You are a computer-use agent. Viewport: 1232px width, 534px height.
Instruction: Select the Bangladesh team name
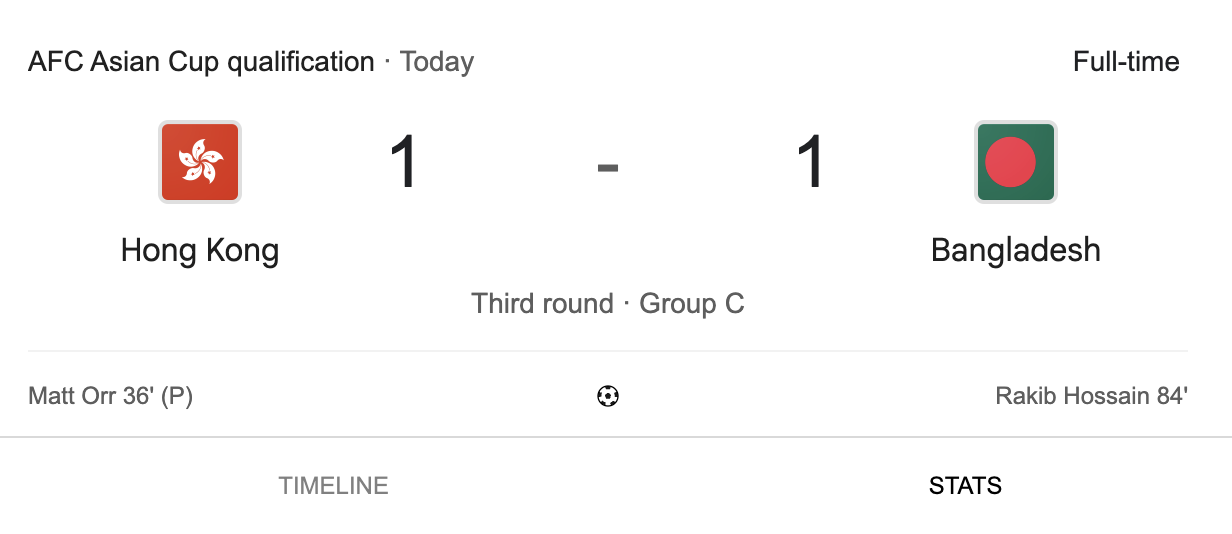pos(1015,250)
